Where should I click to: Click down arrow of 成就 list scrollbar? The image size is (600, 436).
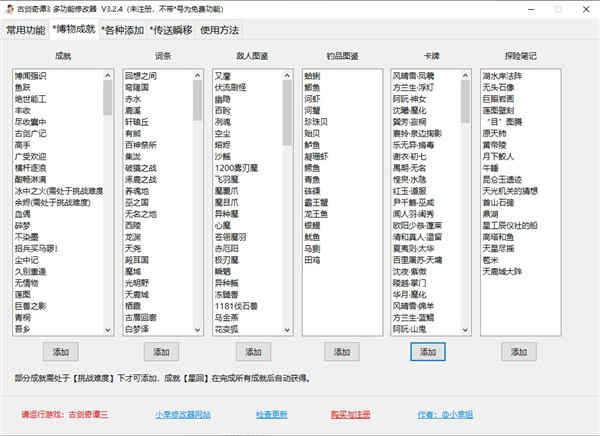(x=108, y=330)
